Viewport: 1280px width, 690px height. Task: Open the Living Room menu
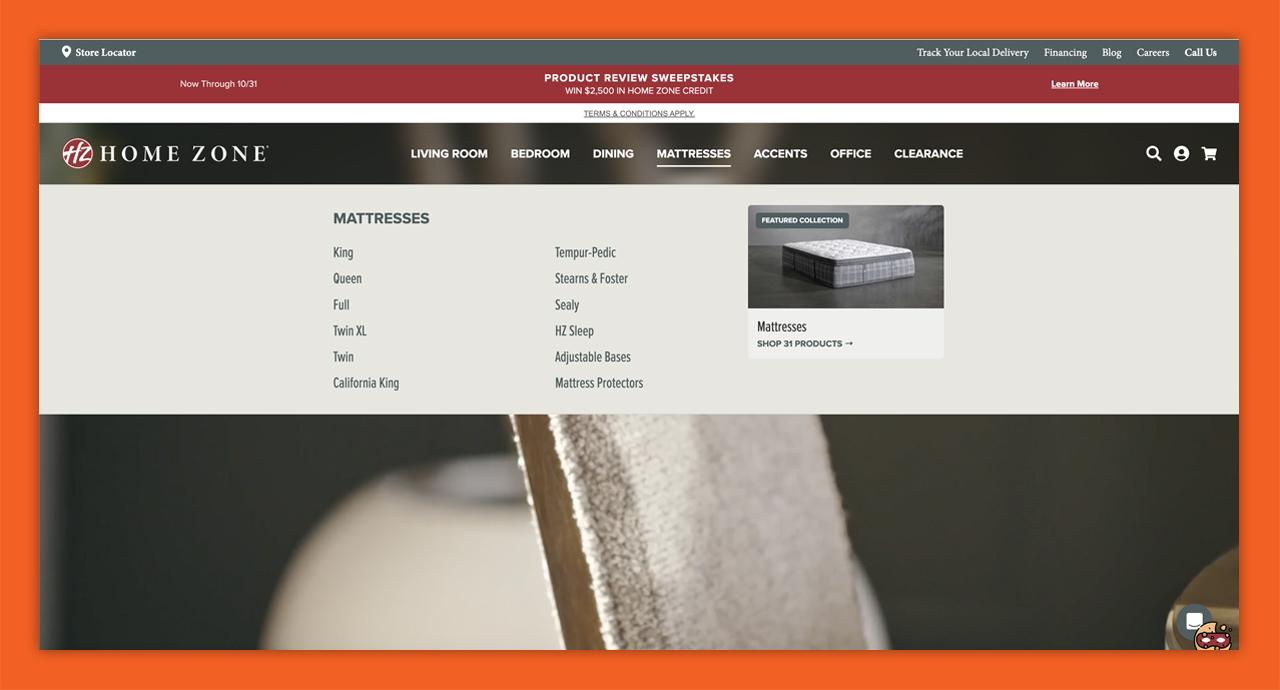pyautogui.click(x=448, y=153)
